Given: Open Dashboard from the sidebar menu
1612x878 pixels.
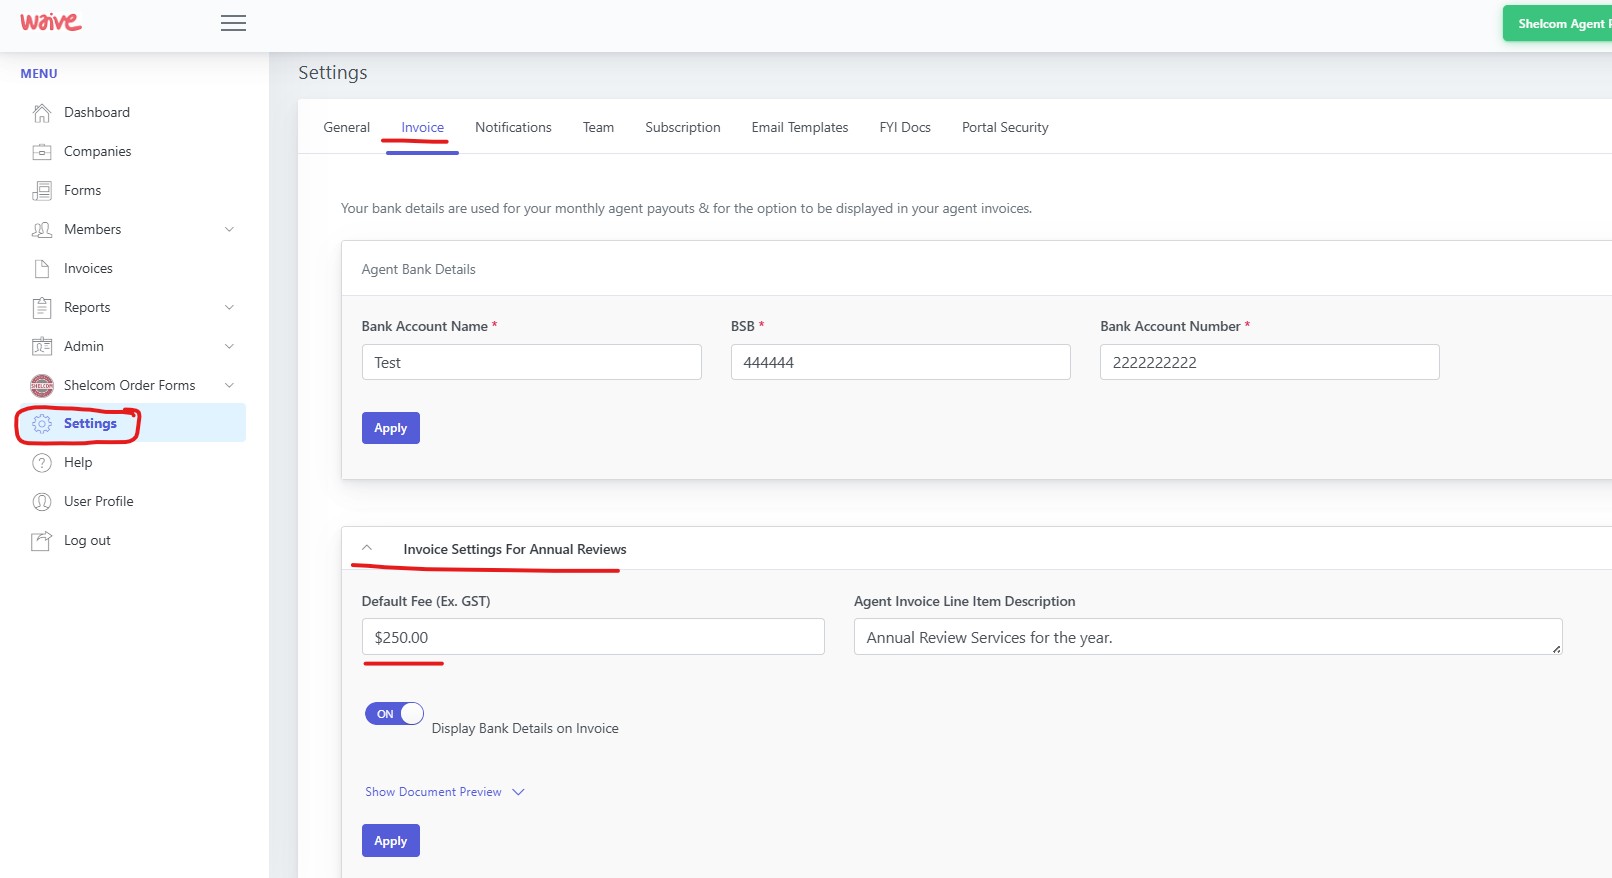Looking at the screenshot, I should click(x=97, y=113).
